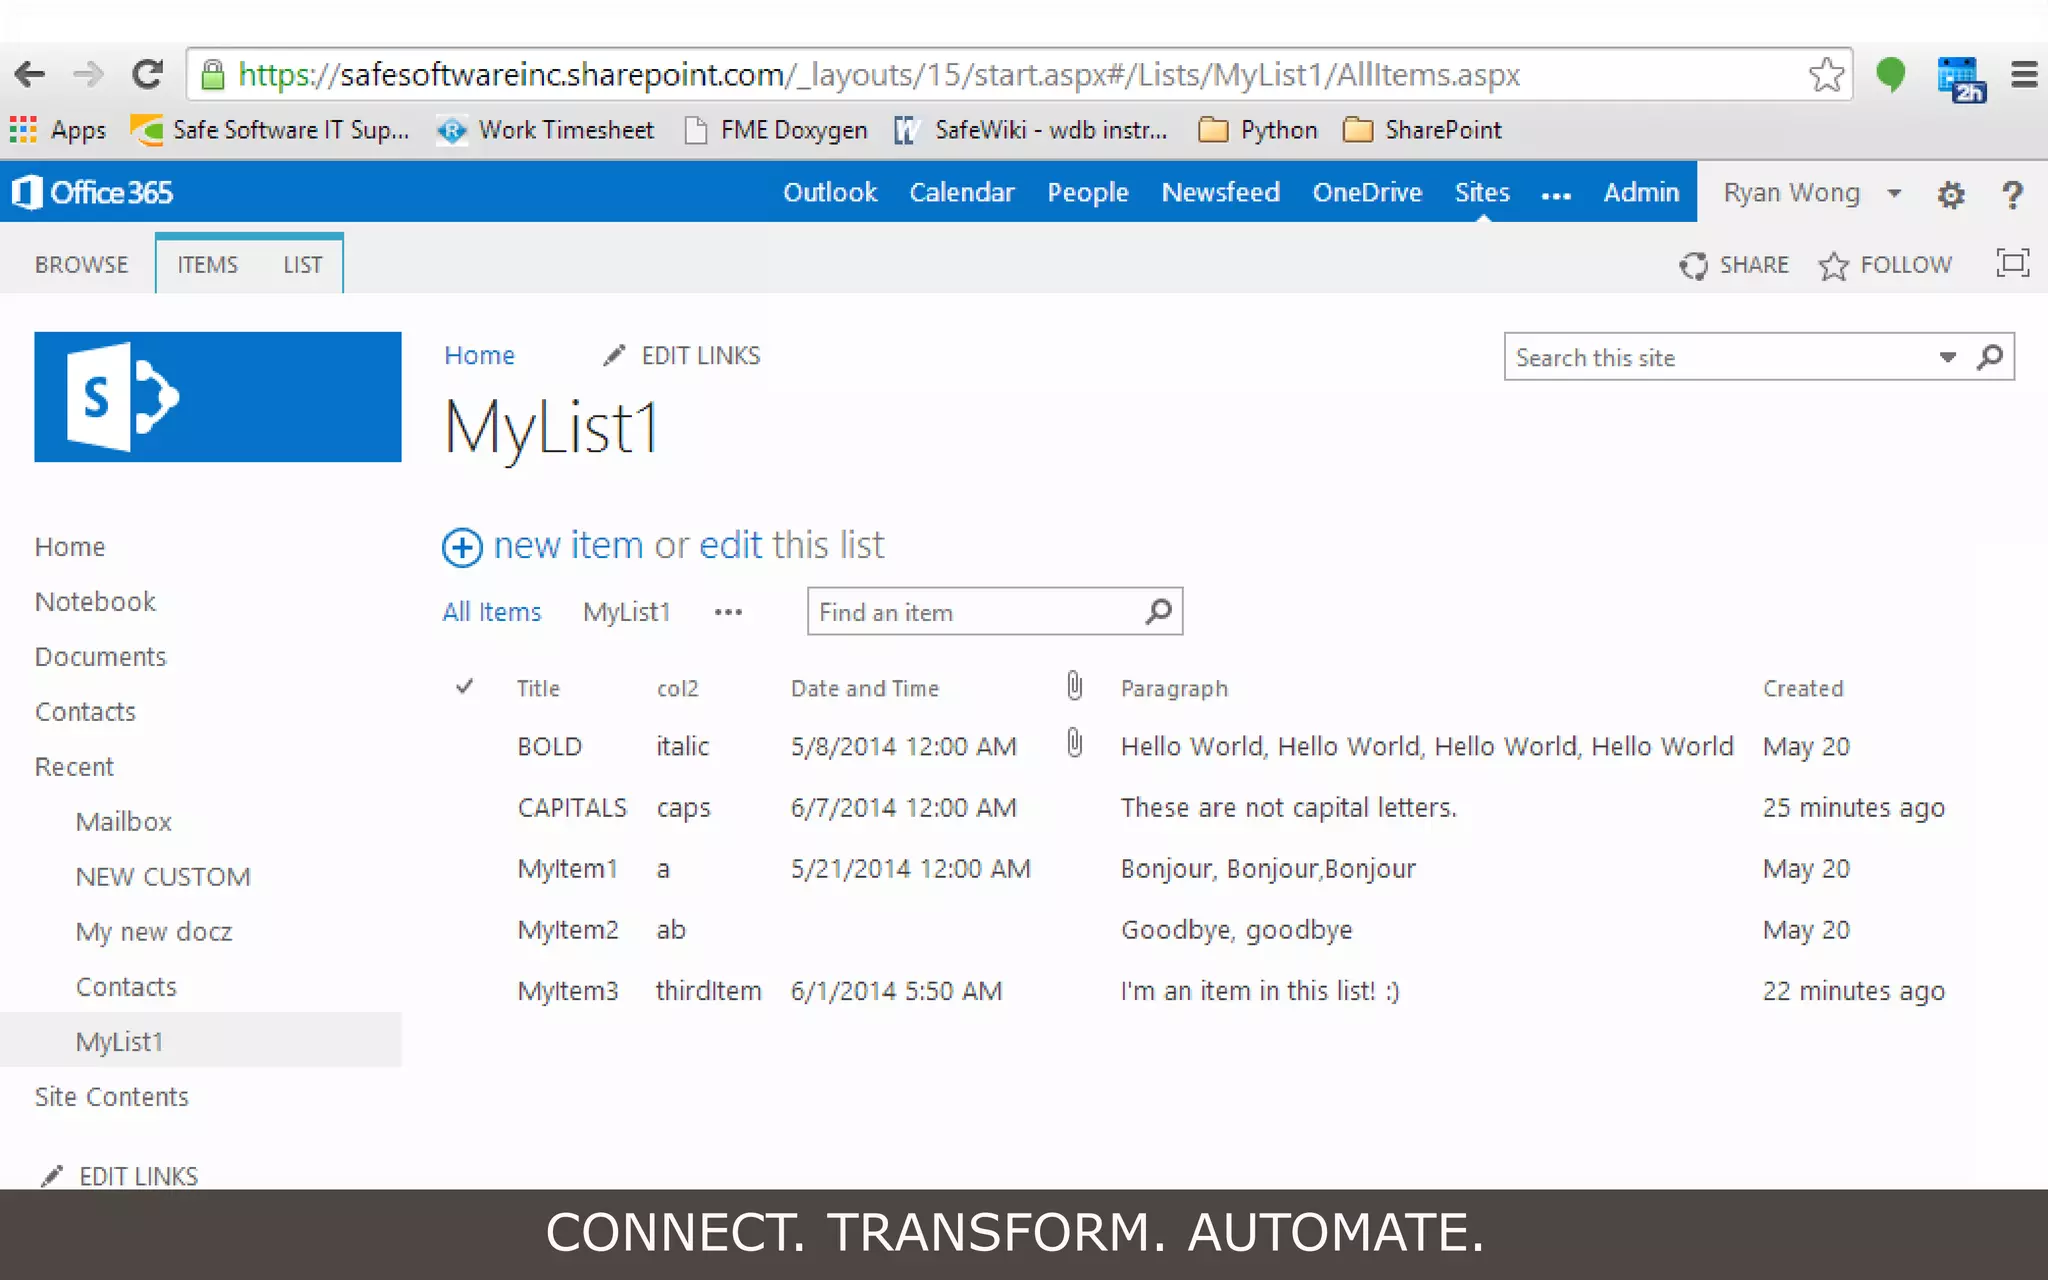The height and width of the screenshot is (1280, 2048).
Task: Open Notebook in left navigation
Action: pos(95,602)
